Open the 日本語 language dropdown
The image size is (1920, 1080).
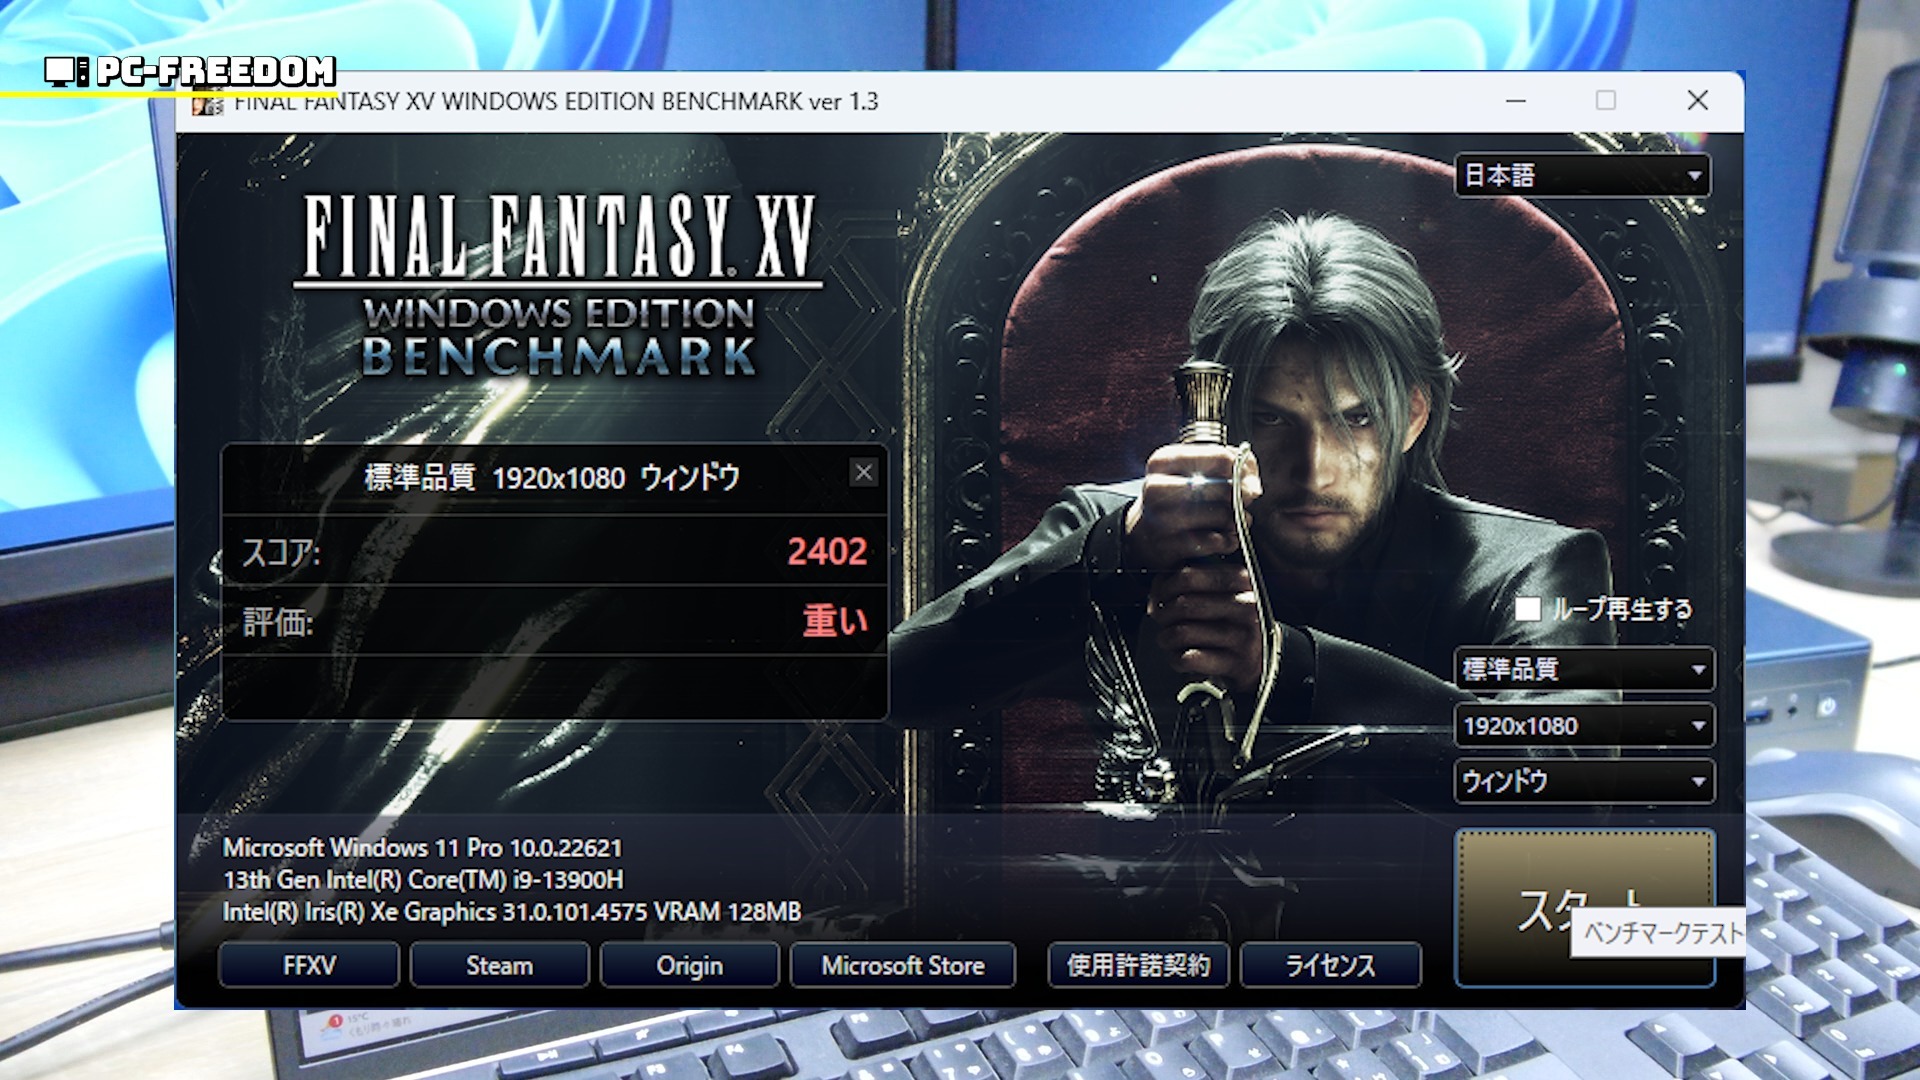point(1582,176)
